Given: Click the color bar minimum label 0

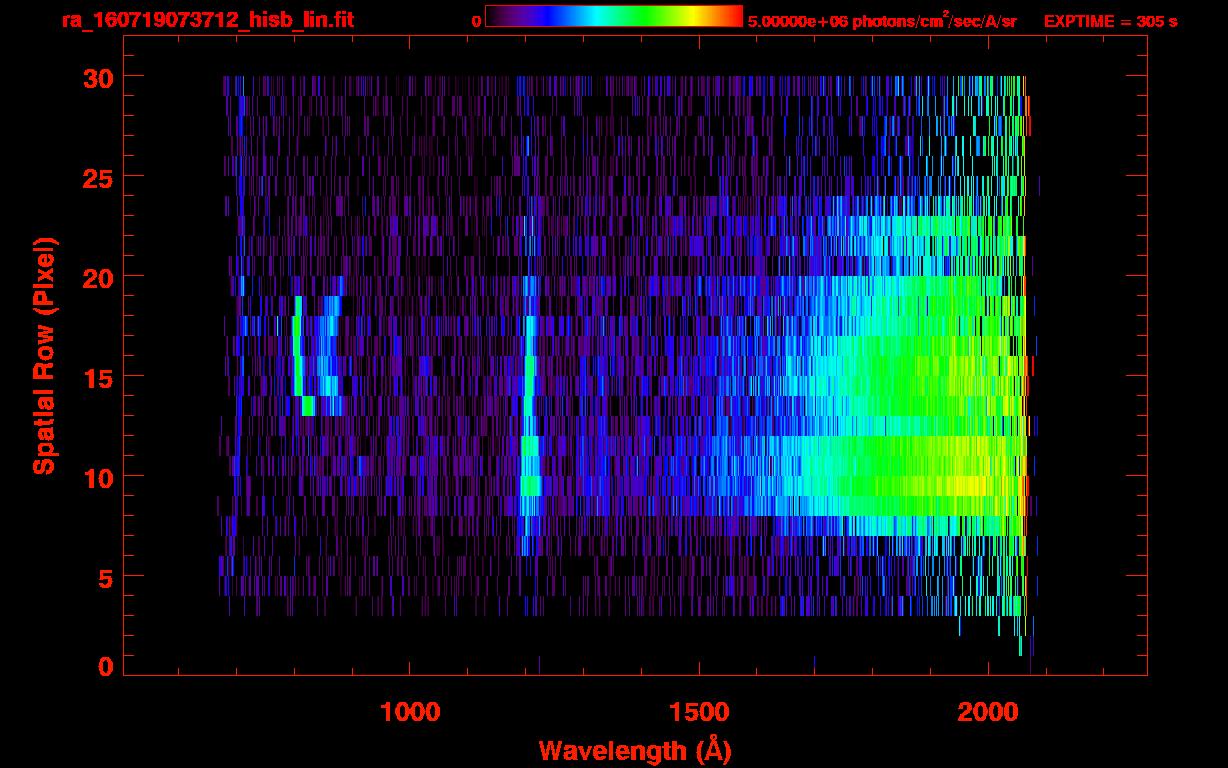Looking at the screenshot, I should (x=477, y=21).
